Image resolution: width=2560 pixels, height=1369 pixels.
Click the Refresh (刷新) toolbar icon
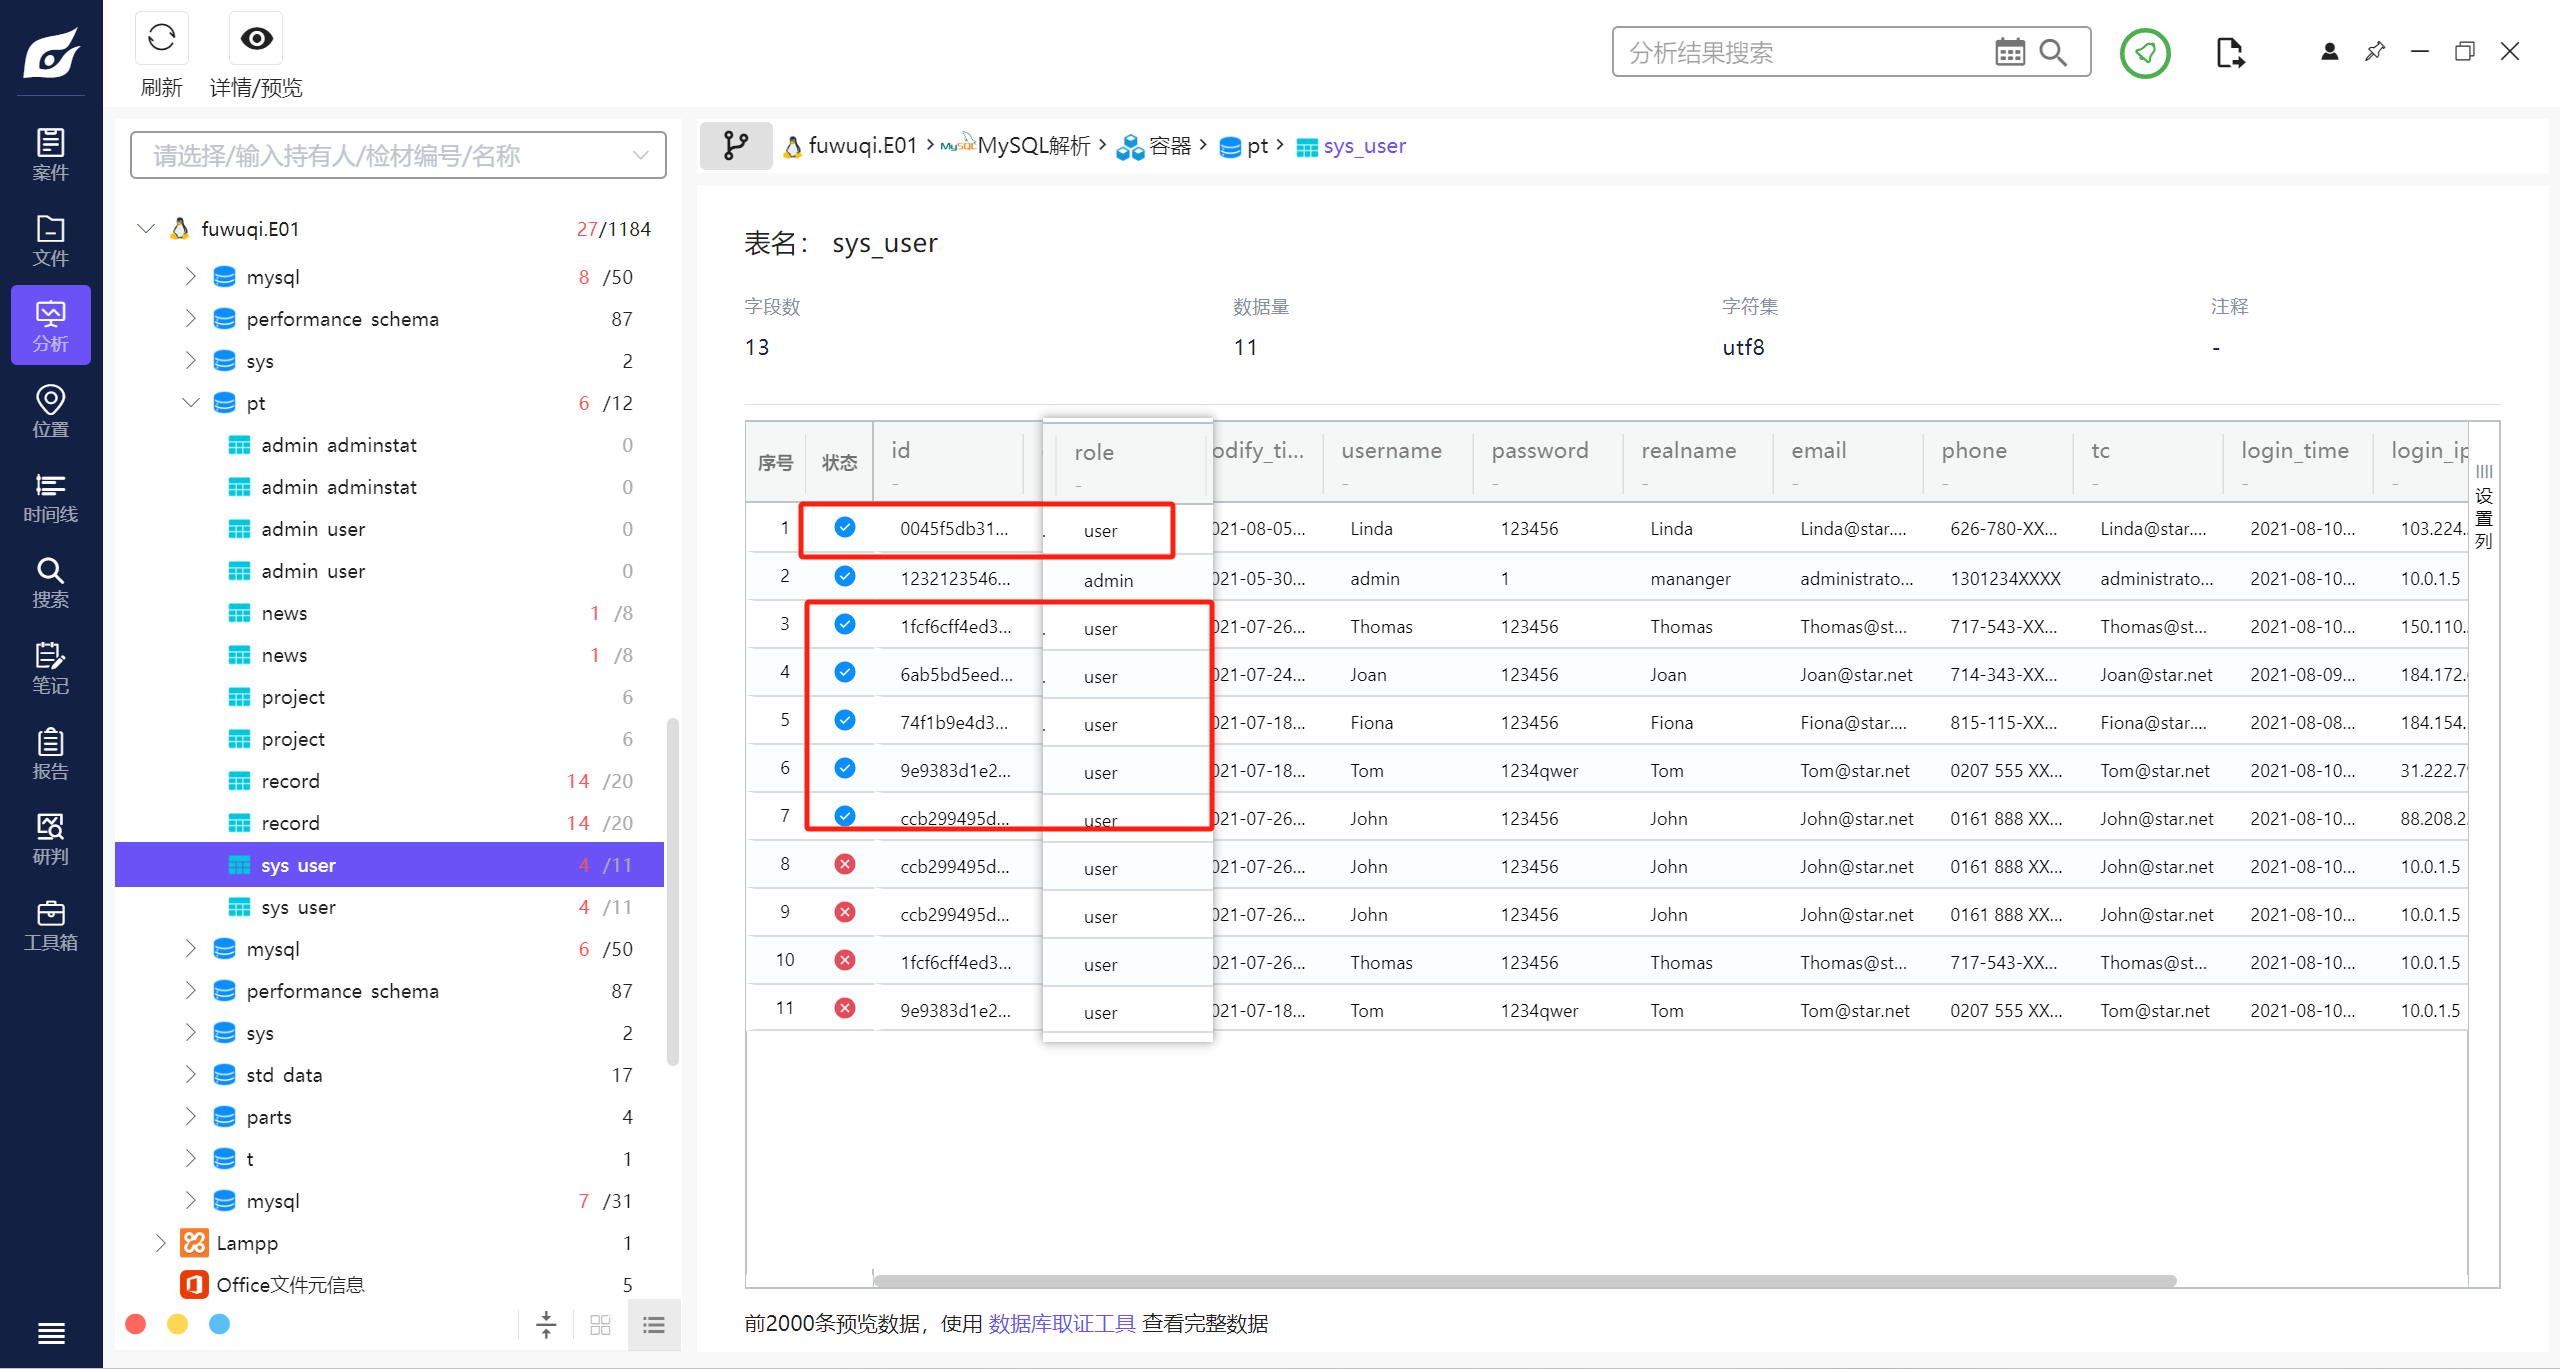(x=161, y=40)
